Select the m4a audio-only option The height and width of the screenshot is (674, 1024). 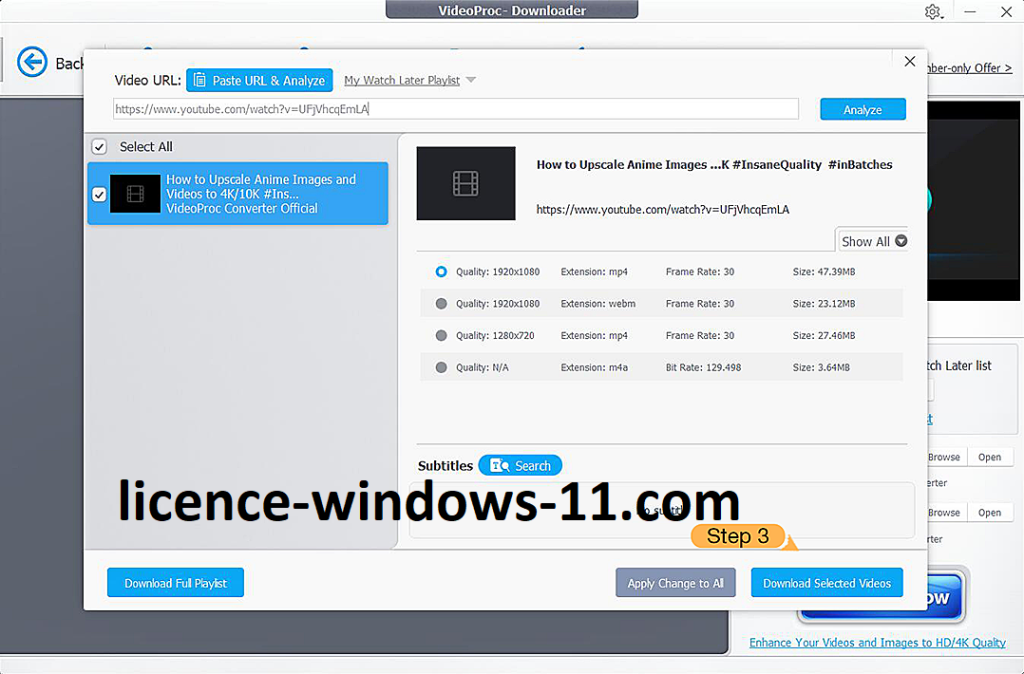(441, 368)
